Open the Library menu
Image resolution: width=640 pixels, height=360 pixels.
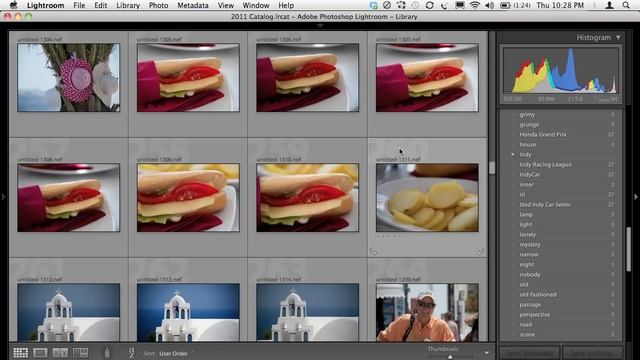click(x=128, y=5)
